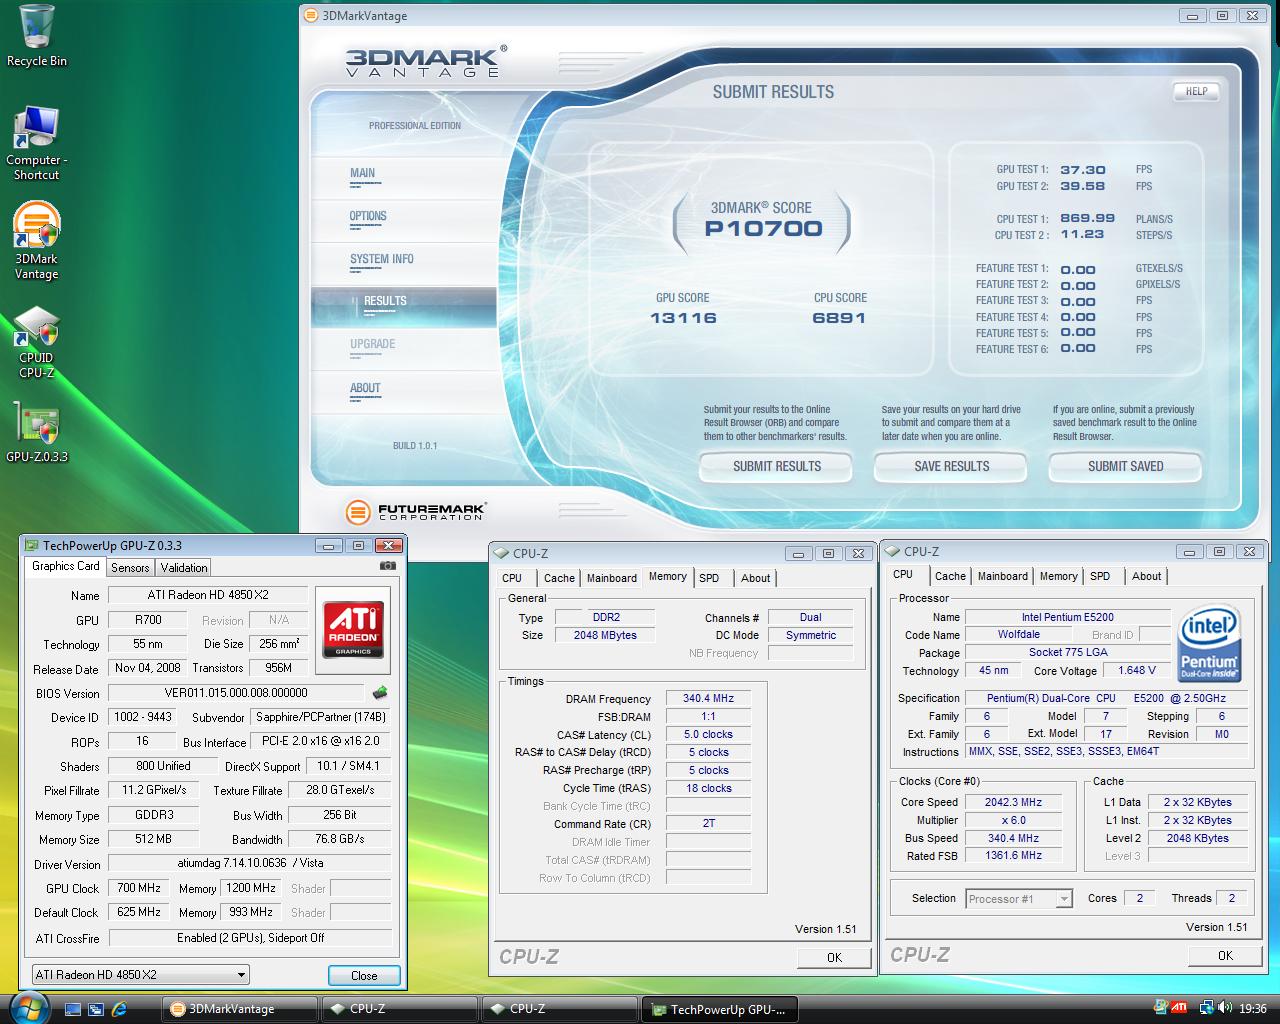Click the BIOS Version field VER011.015.000.008.000000
1280x1024 pixels.
coord(236,693)
